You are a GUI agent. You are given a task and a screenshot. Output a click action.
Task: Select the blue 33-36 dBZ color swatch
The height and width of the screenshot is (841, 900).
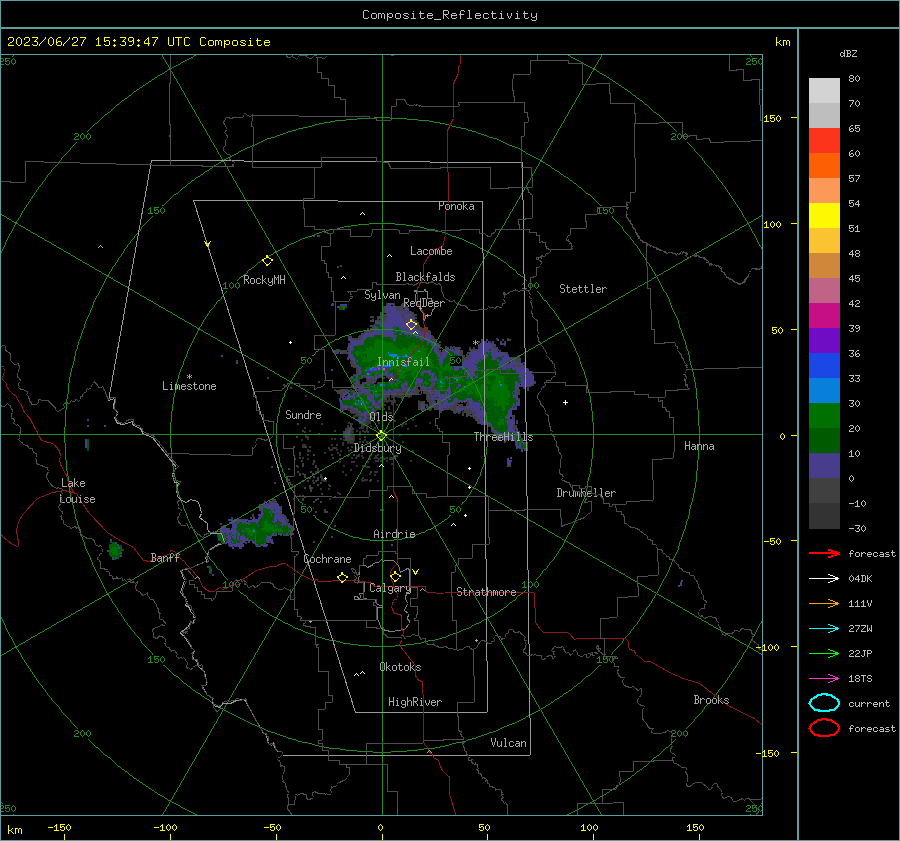[x=824, y=366]
